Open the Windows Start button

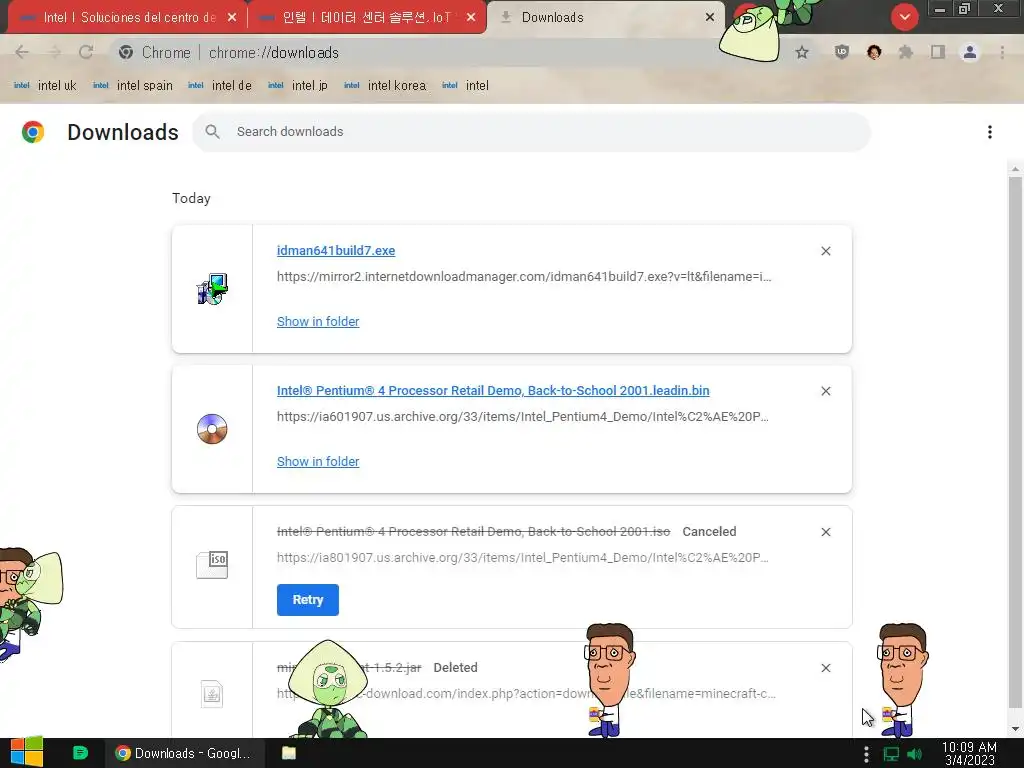pos(27,752)
